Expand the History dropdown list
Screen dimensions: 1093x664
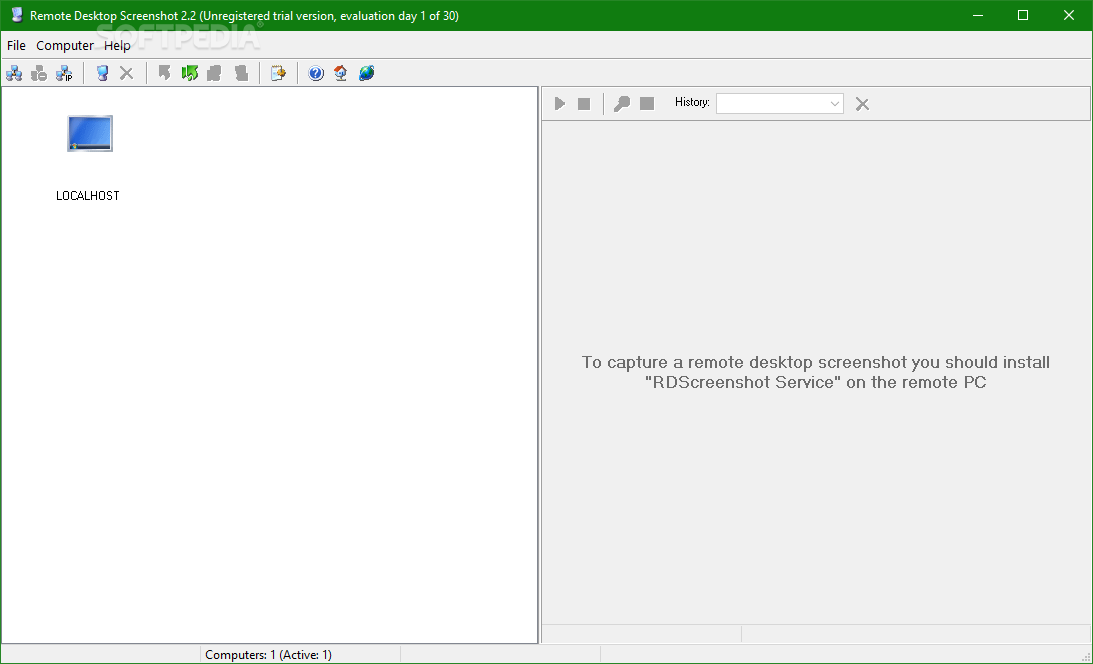pyautogui.click(x=834, y=104)
